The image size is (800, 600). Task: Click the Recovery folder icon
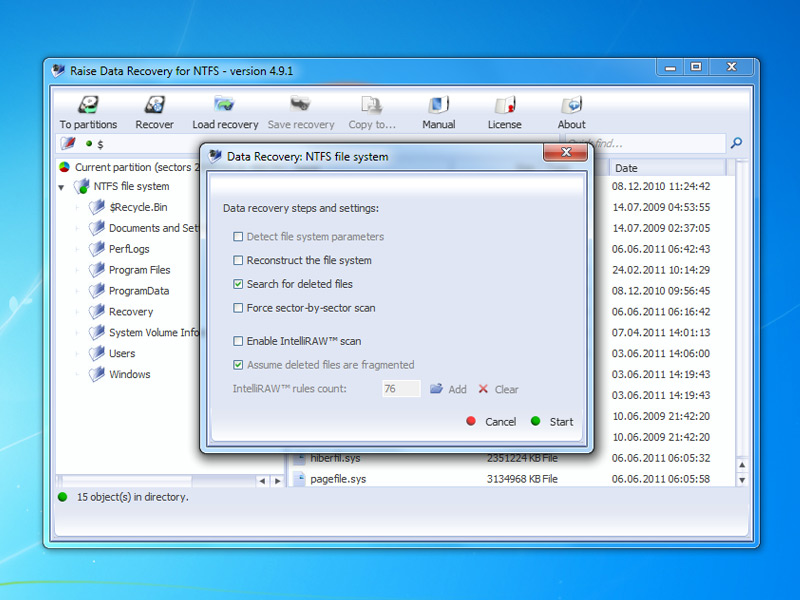click(96, 312)
